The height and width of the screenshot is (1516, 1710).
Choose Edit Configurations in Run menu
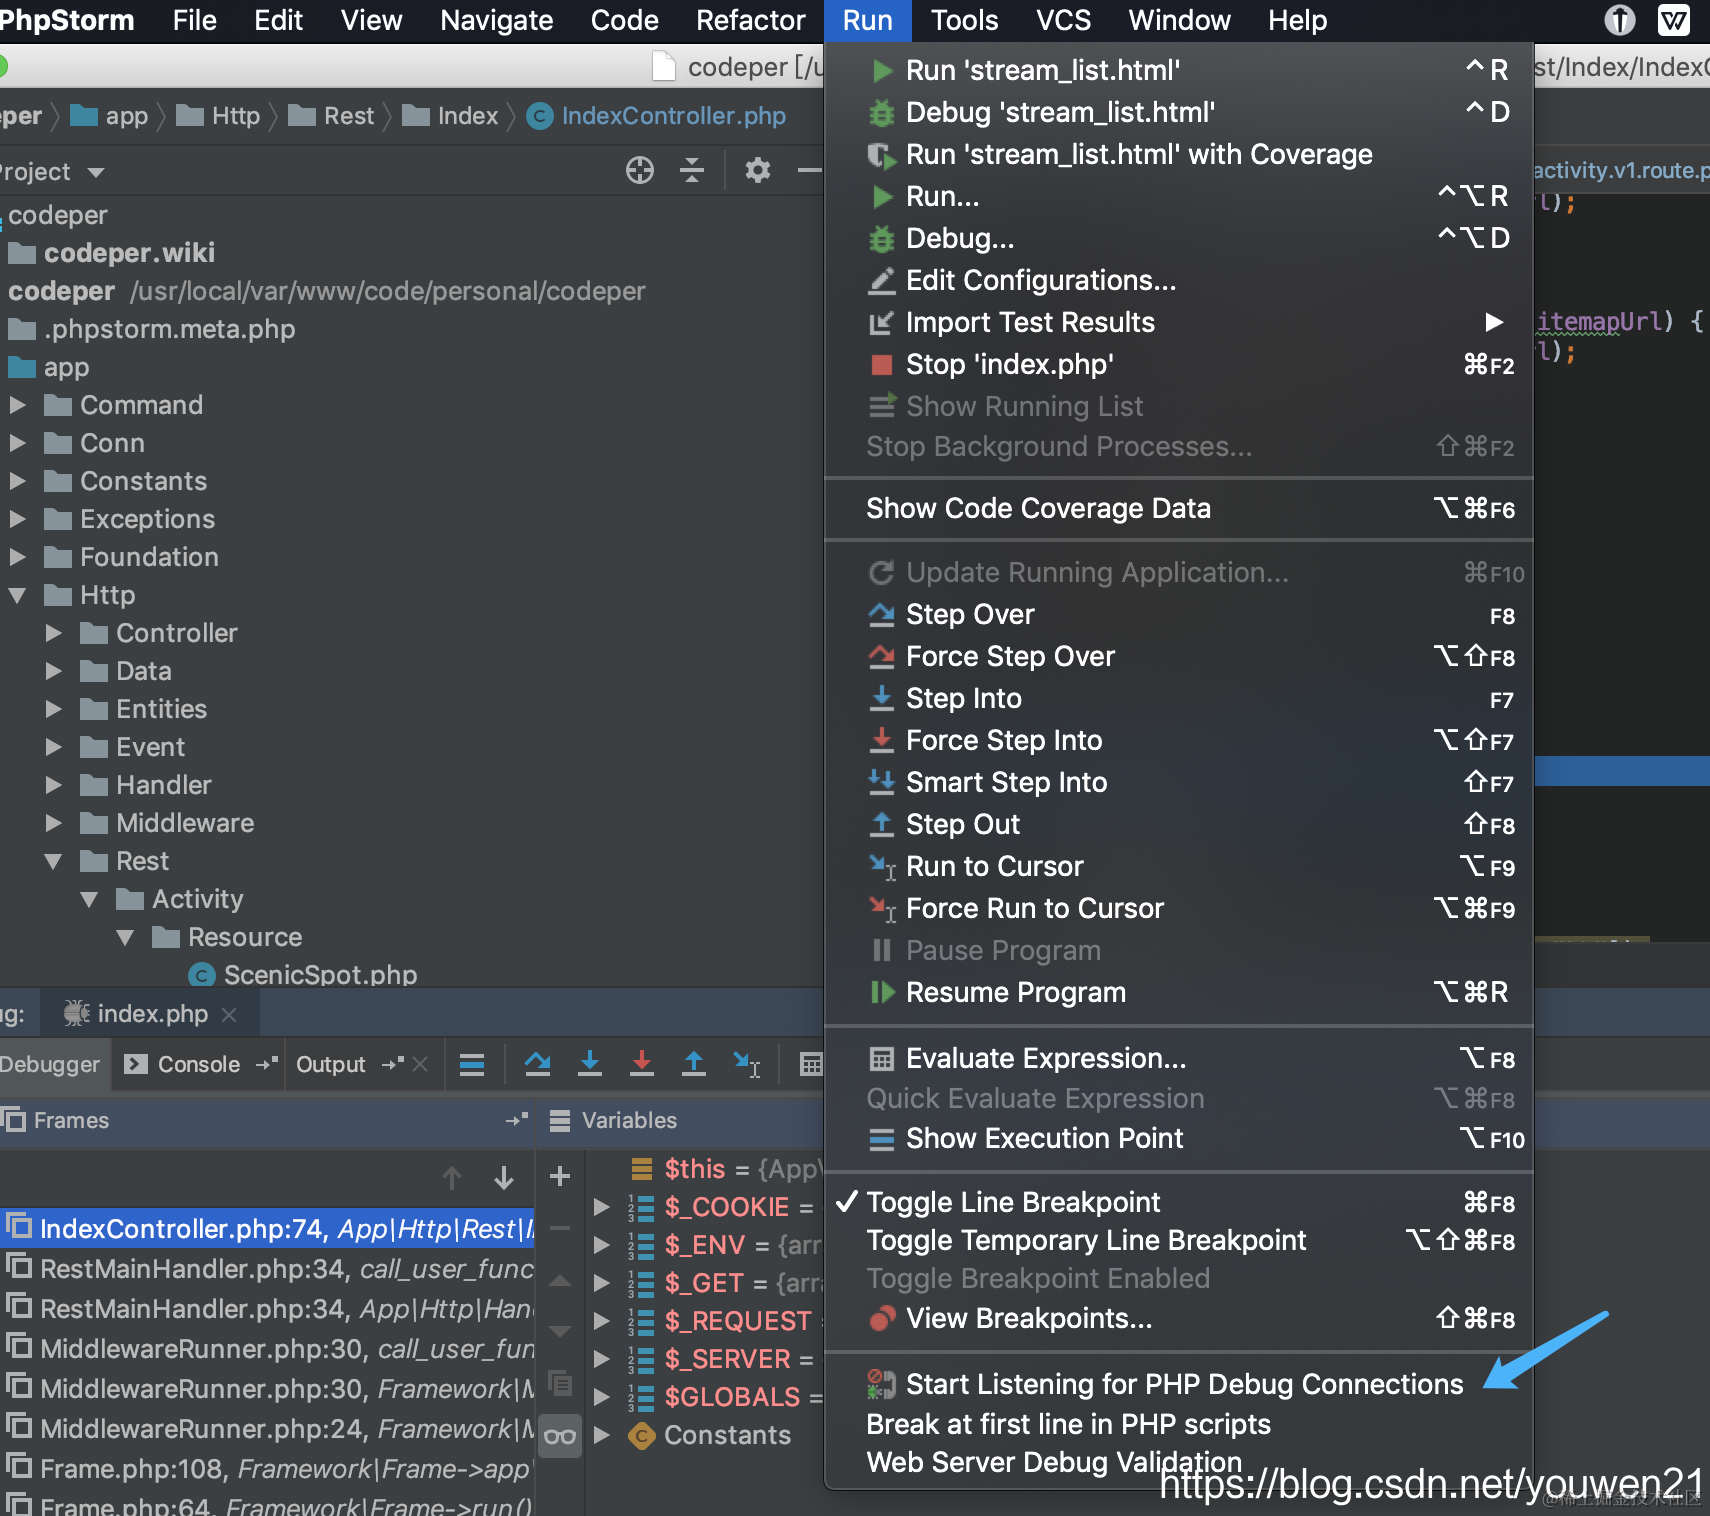pyautogui.click(x=1178, y=280)
